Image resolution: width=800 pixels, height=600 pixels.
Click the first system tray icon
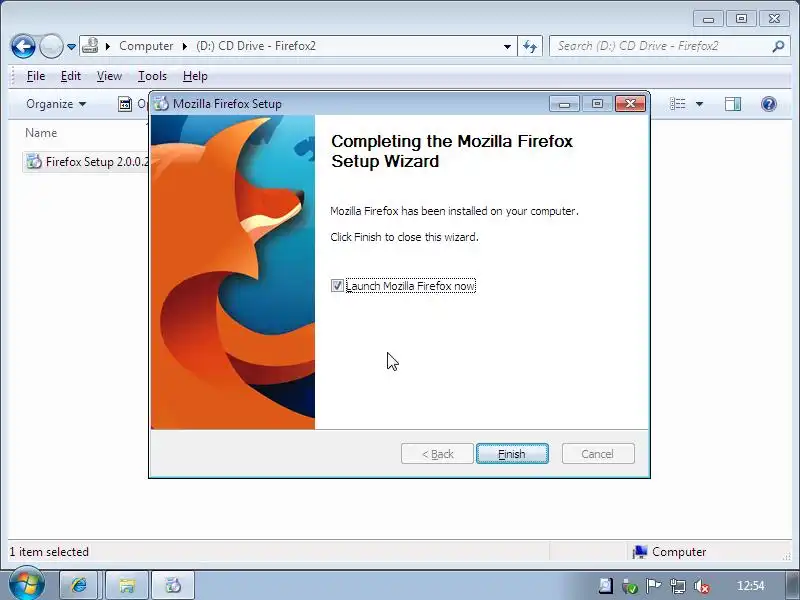pos(606,586)
